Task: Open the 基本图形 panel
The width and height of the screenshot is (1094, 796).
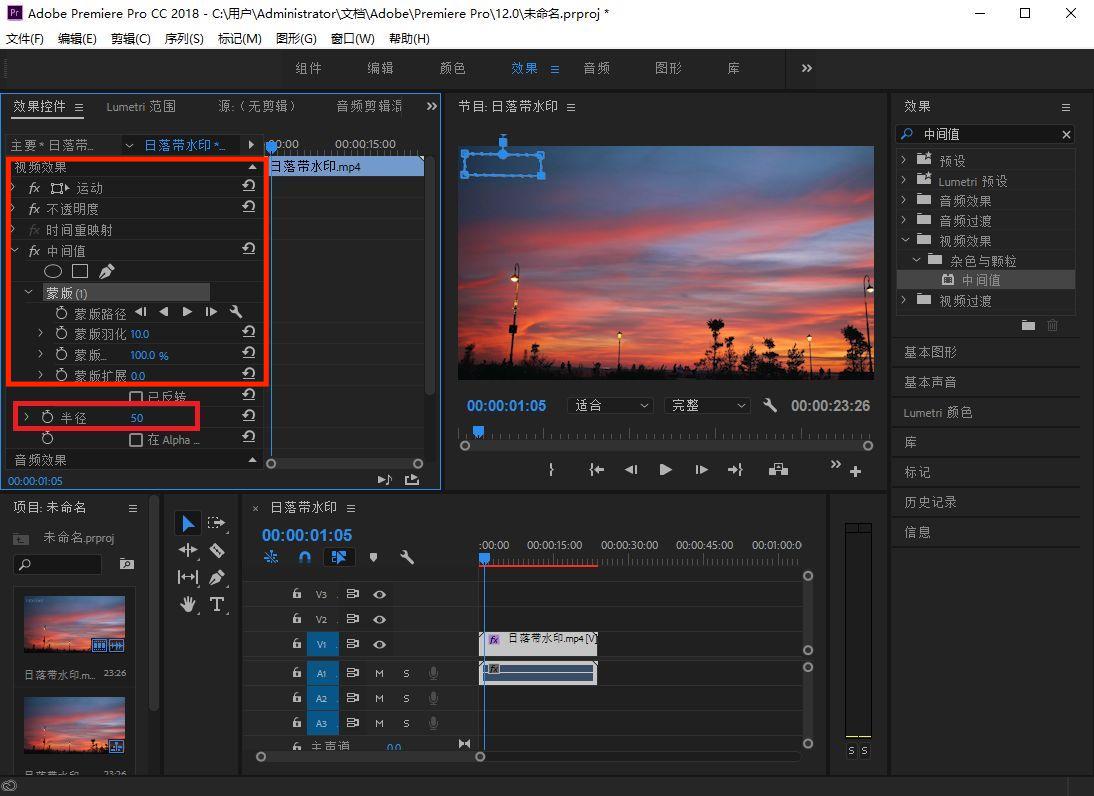Action: click(930, 352)
